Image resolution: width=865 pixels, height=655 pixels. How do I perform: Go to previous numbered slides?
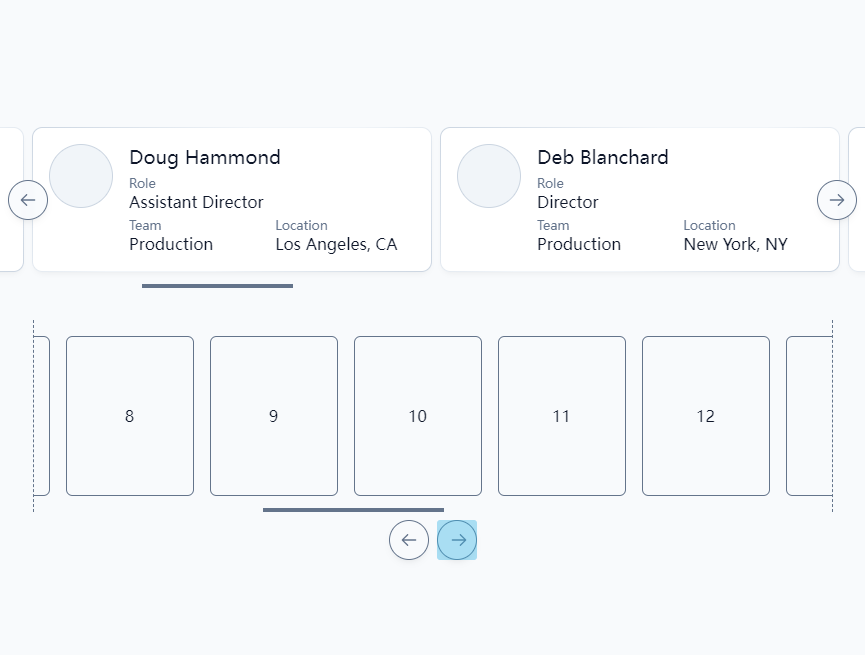pos(409,540)
